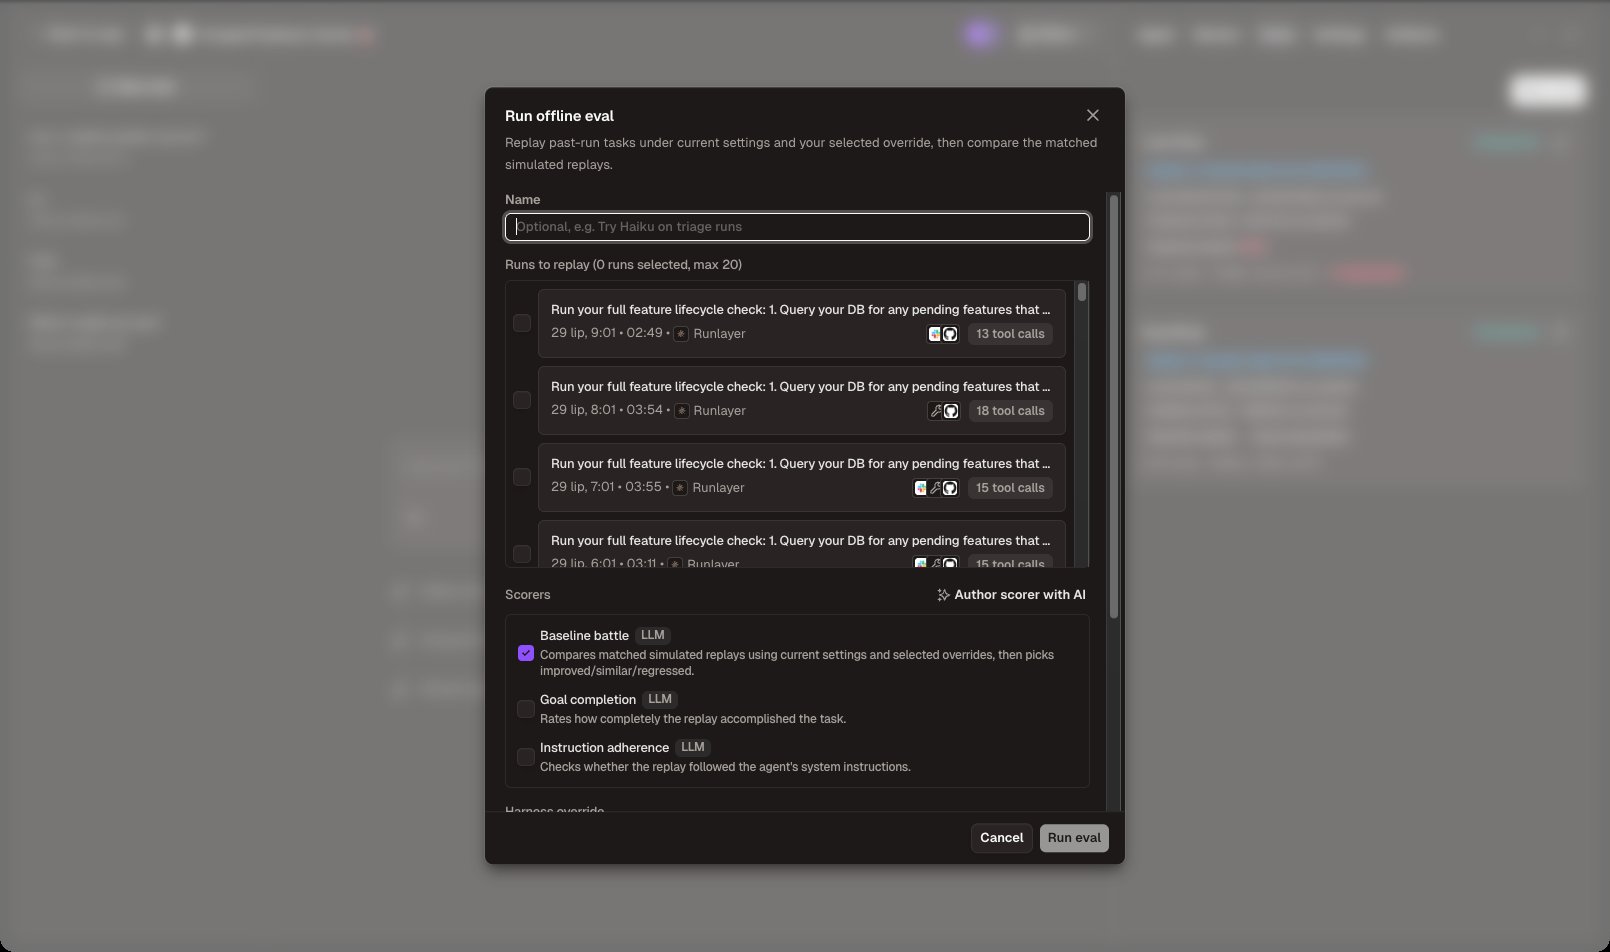Click the Runlayer icon in the 8:01 run
The height and width of the screenshot is (952, 1610).
point(681,411)
